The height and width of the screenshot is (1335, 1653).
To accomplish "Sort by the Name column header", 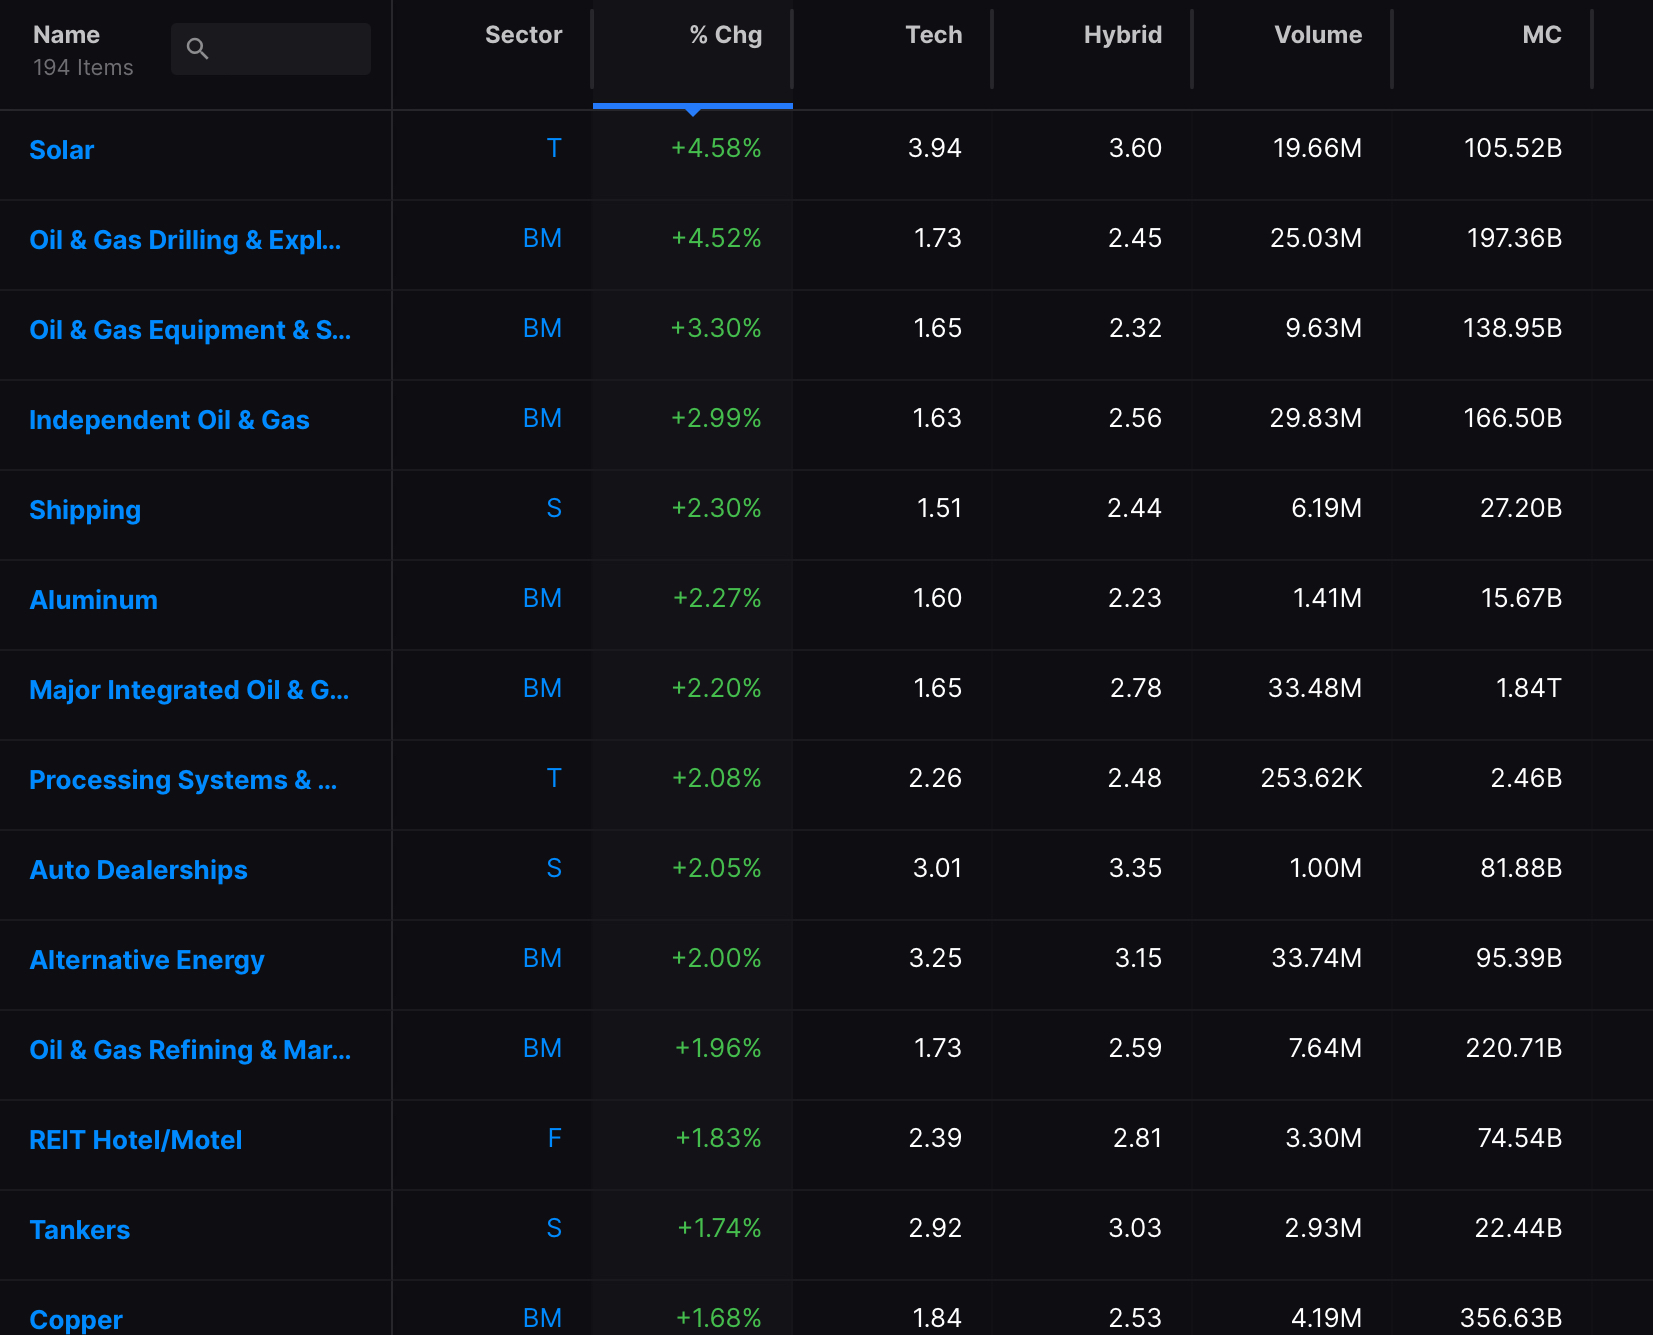I will tap(66, 35).
